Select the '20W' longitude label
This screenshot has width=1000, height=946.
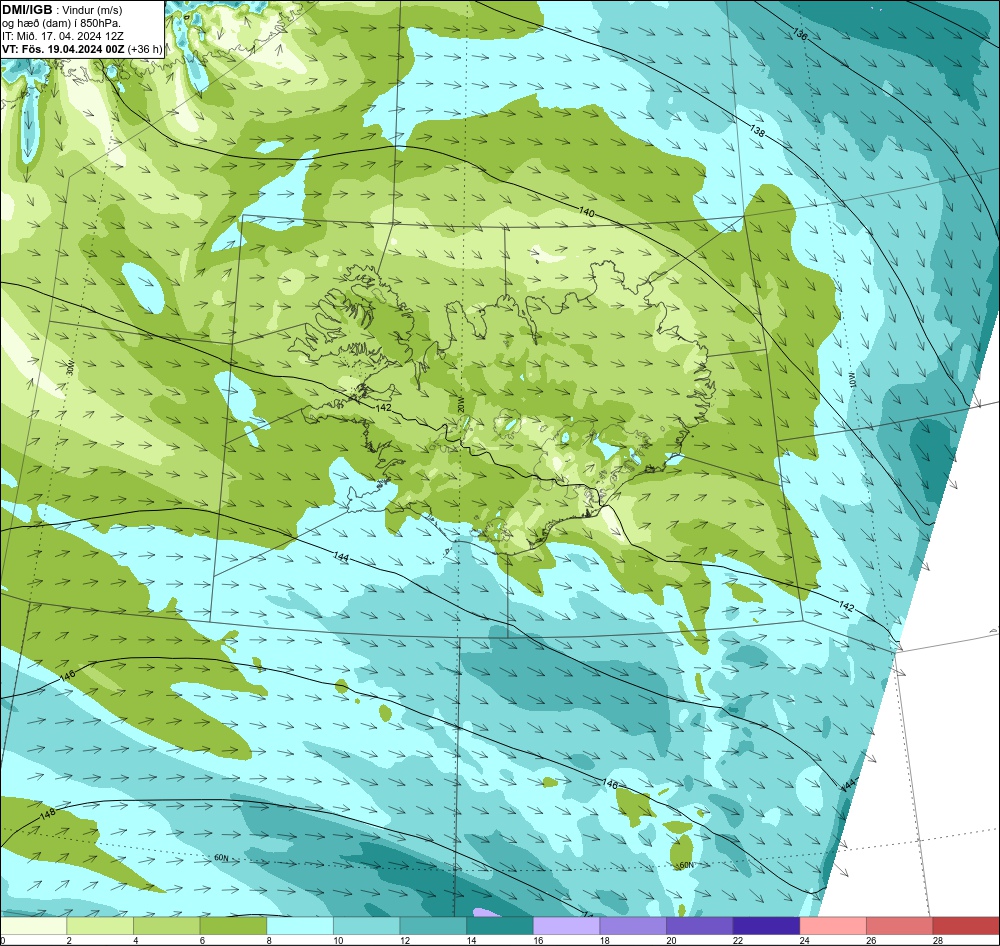pos(461,404)
